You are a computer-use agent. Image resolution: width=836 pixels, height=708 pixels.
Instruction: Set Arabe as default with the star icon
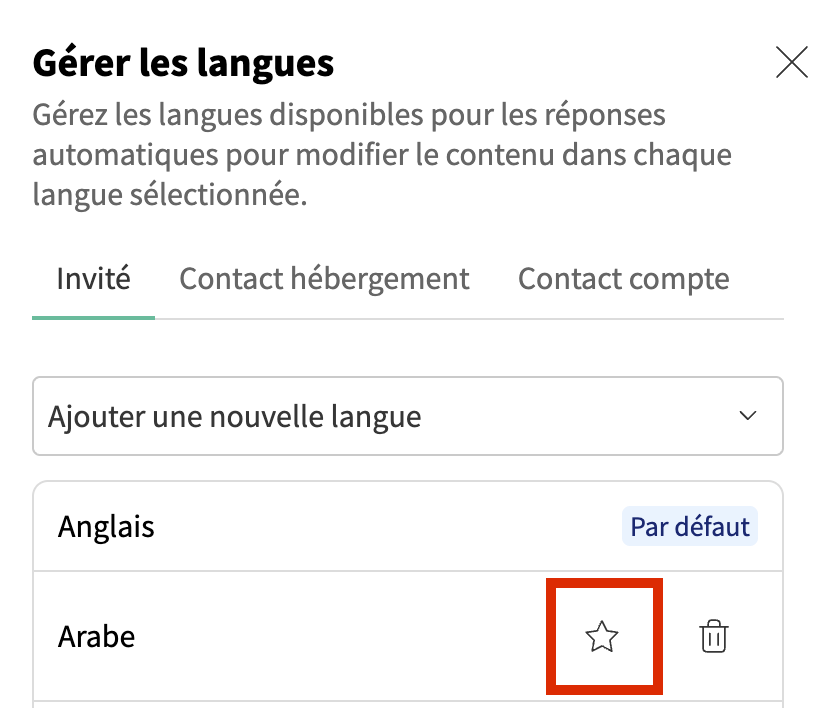click(602, 637)
